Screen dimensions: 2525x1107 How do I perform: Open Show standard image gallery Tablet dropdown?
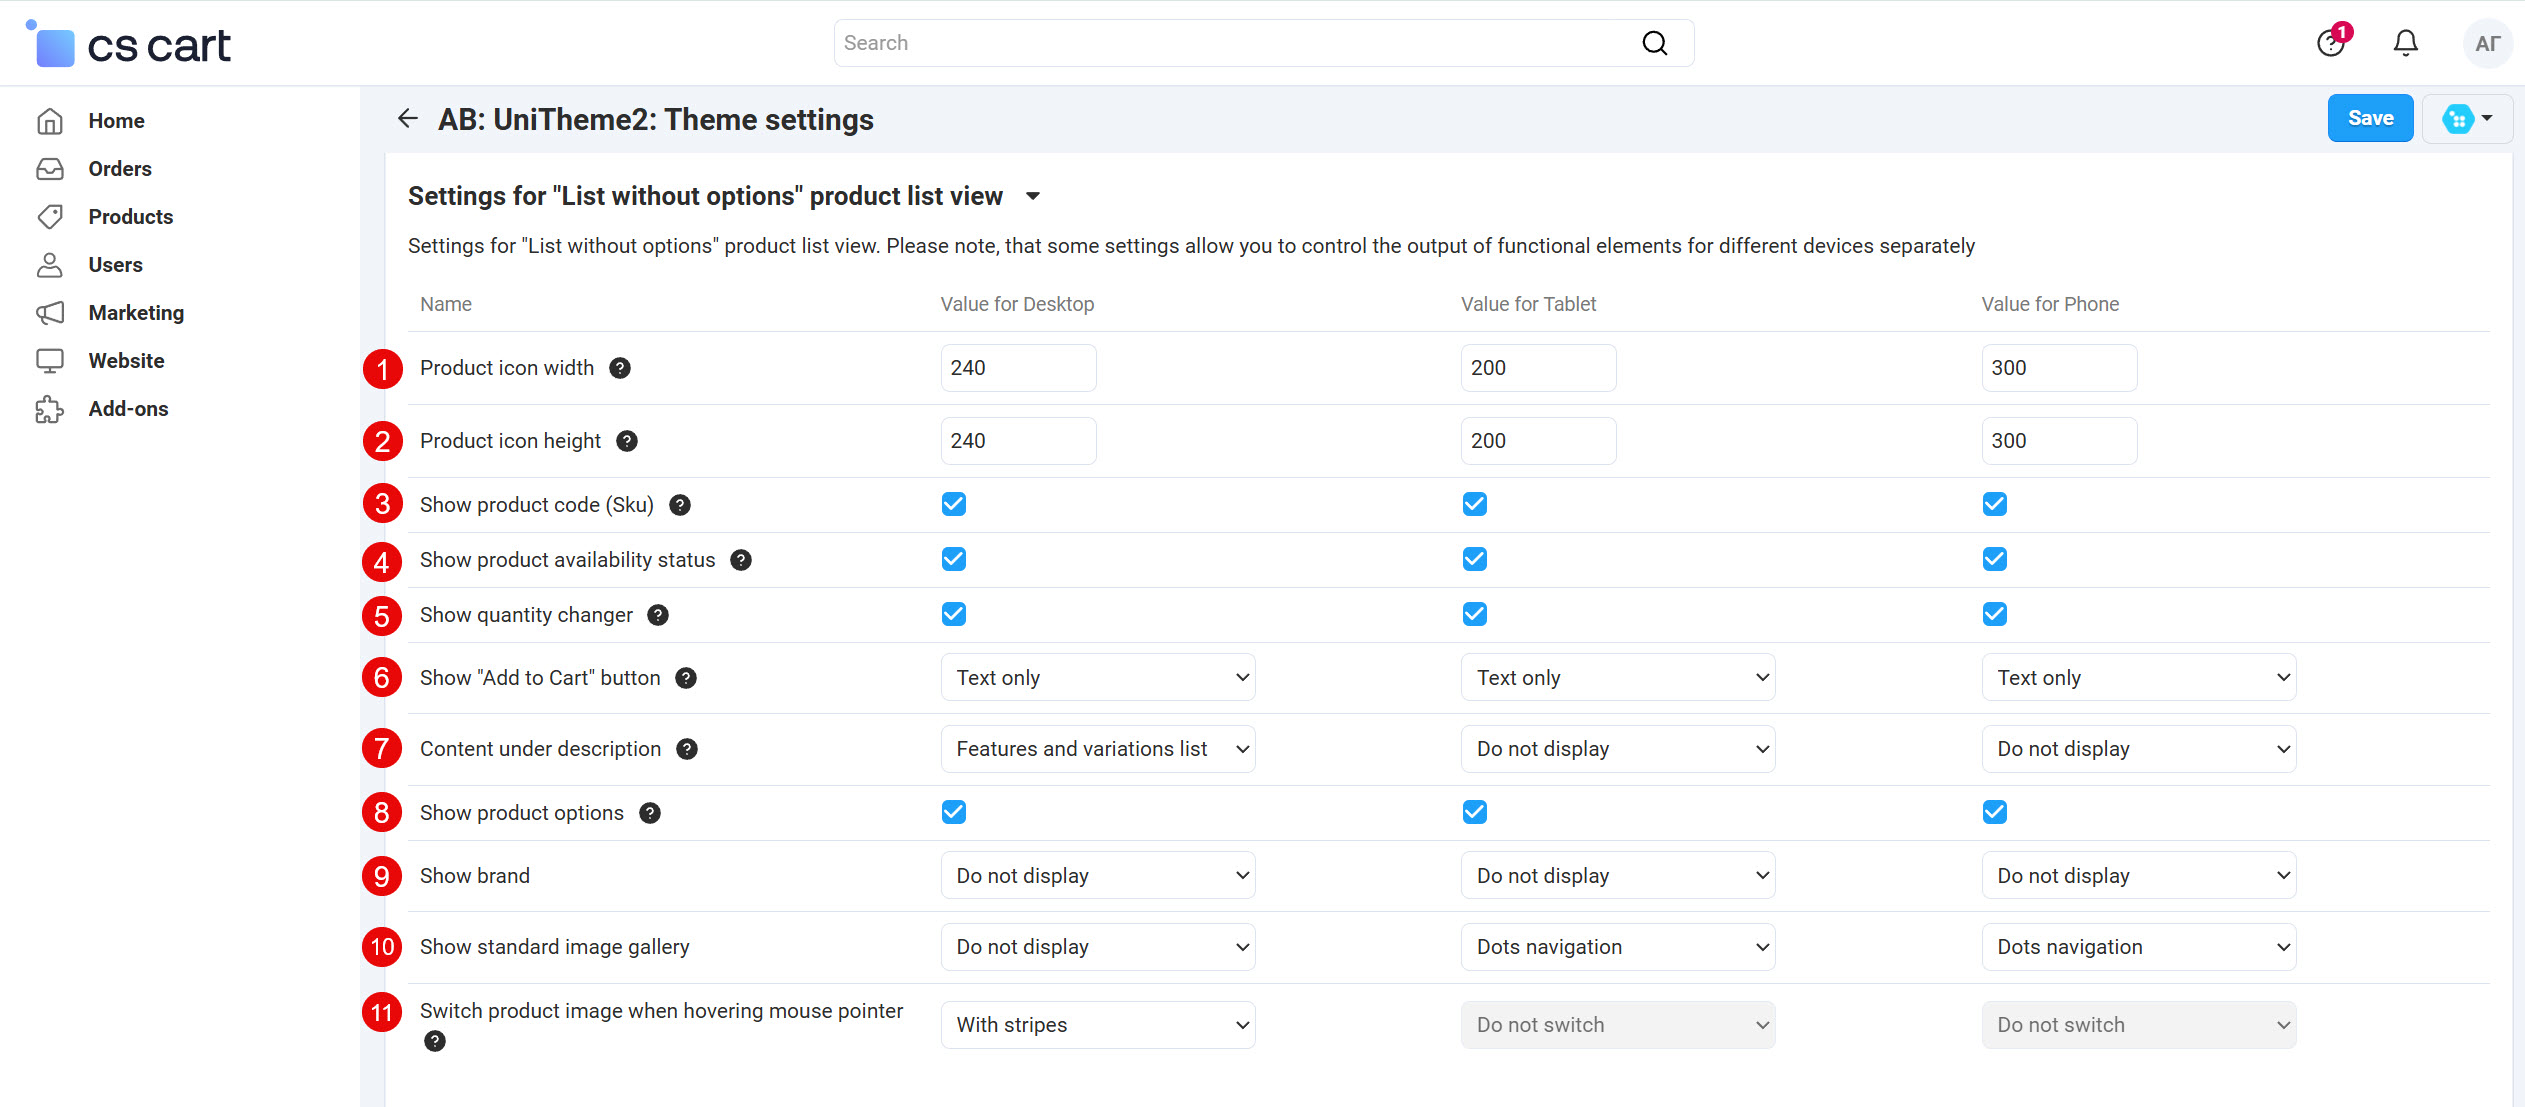tap(1617, 946)
